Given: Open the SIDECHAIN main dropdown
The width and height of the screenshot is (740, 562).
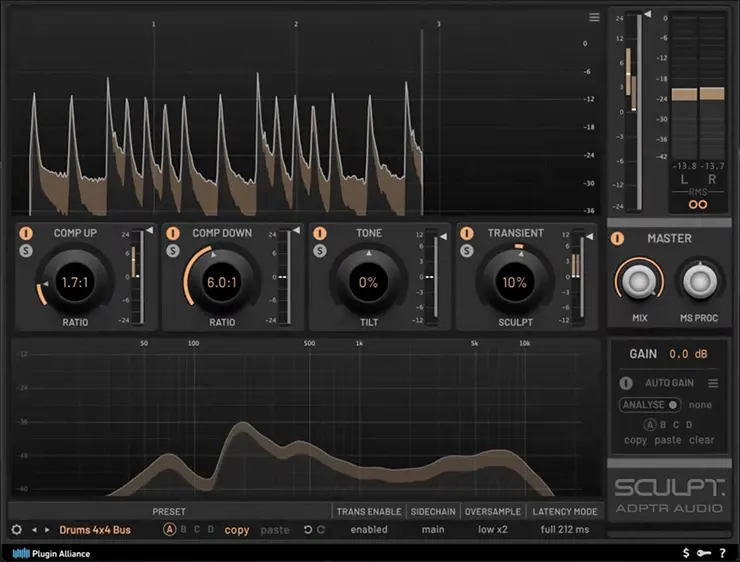Looking at the screenshot, I should click(433, 529).
